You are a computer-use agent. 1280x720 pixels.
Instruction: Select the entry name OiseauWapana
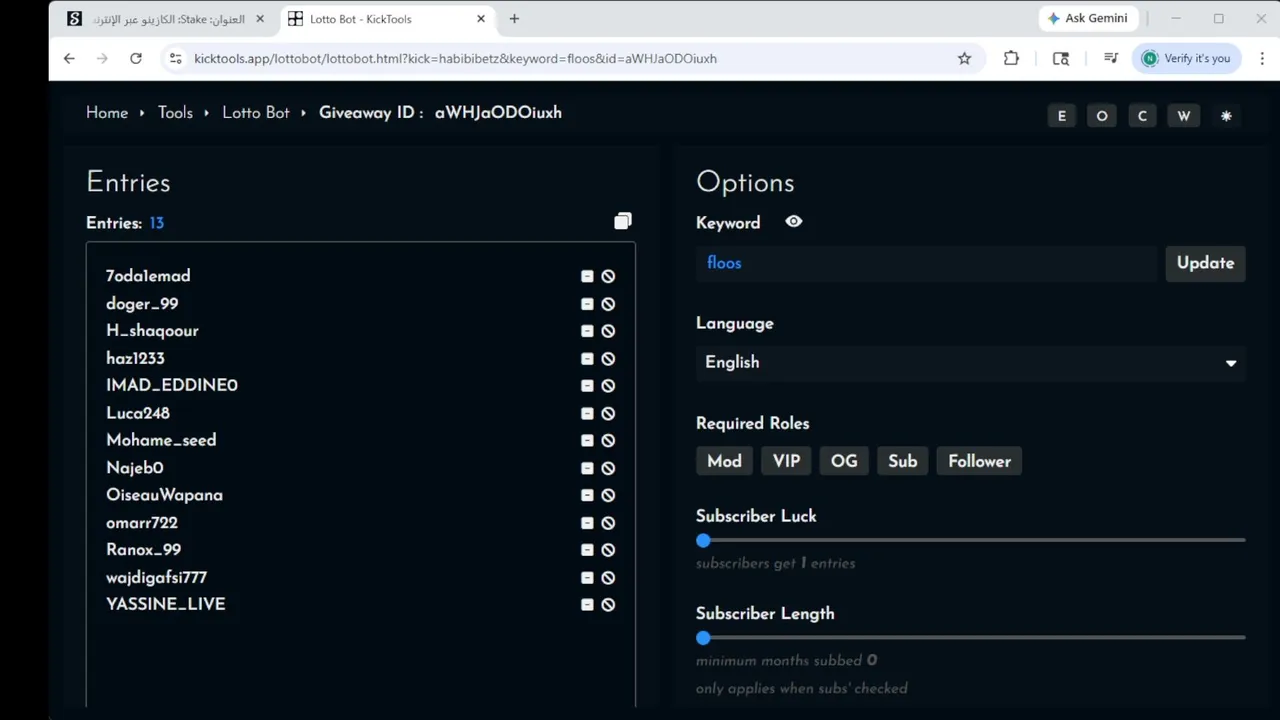(x=164, y=495)
